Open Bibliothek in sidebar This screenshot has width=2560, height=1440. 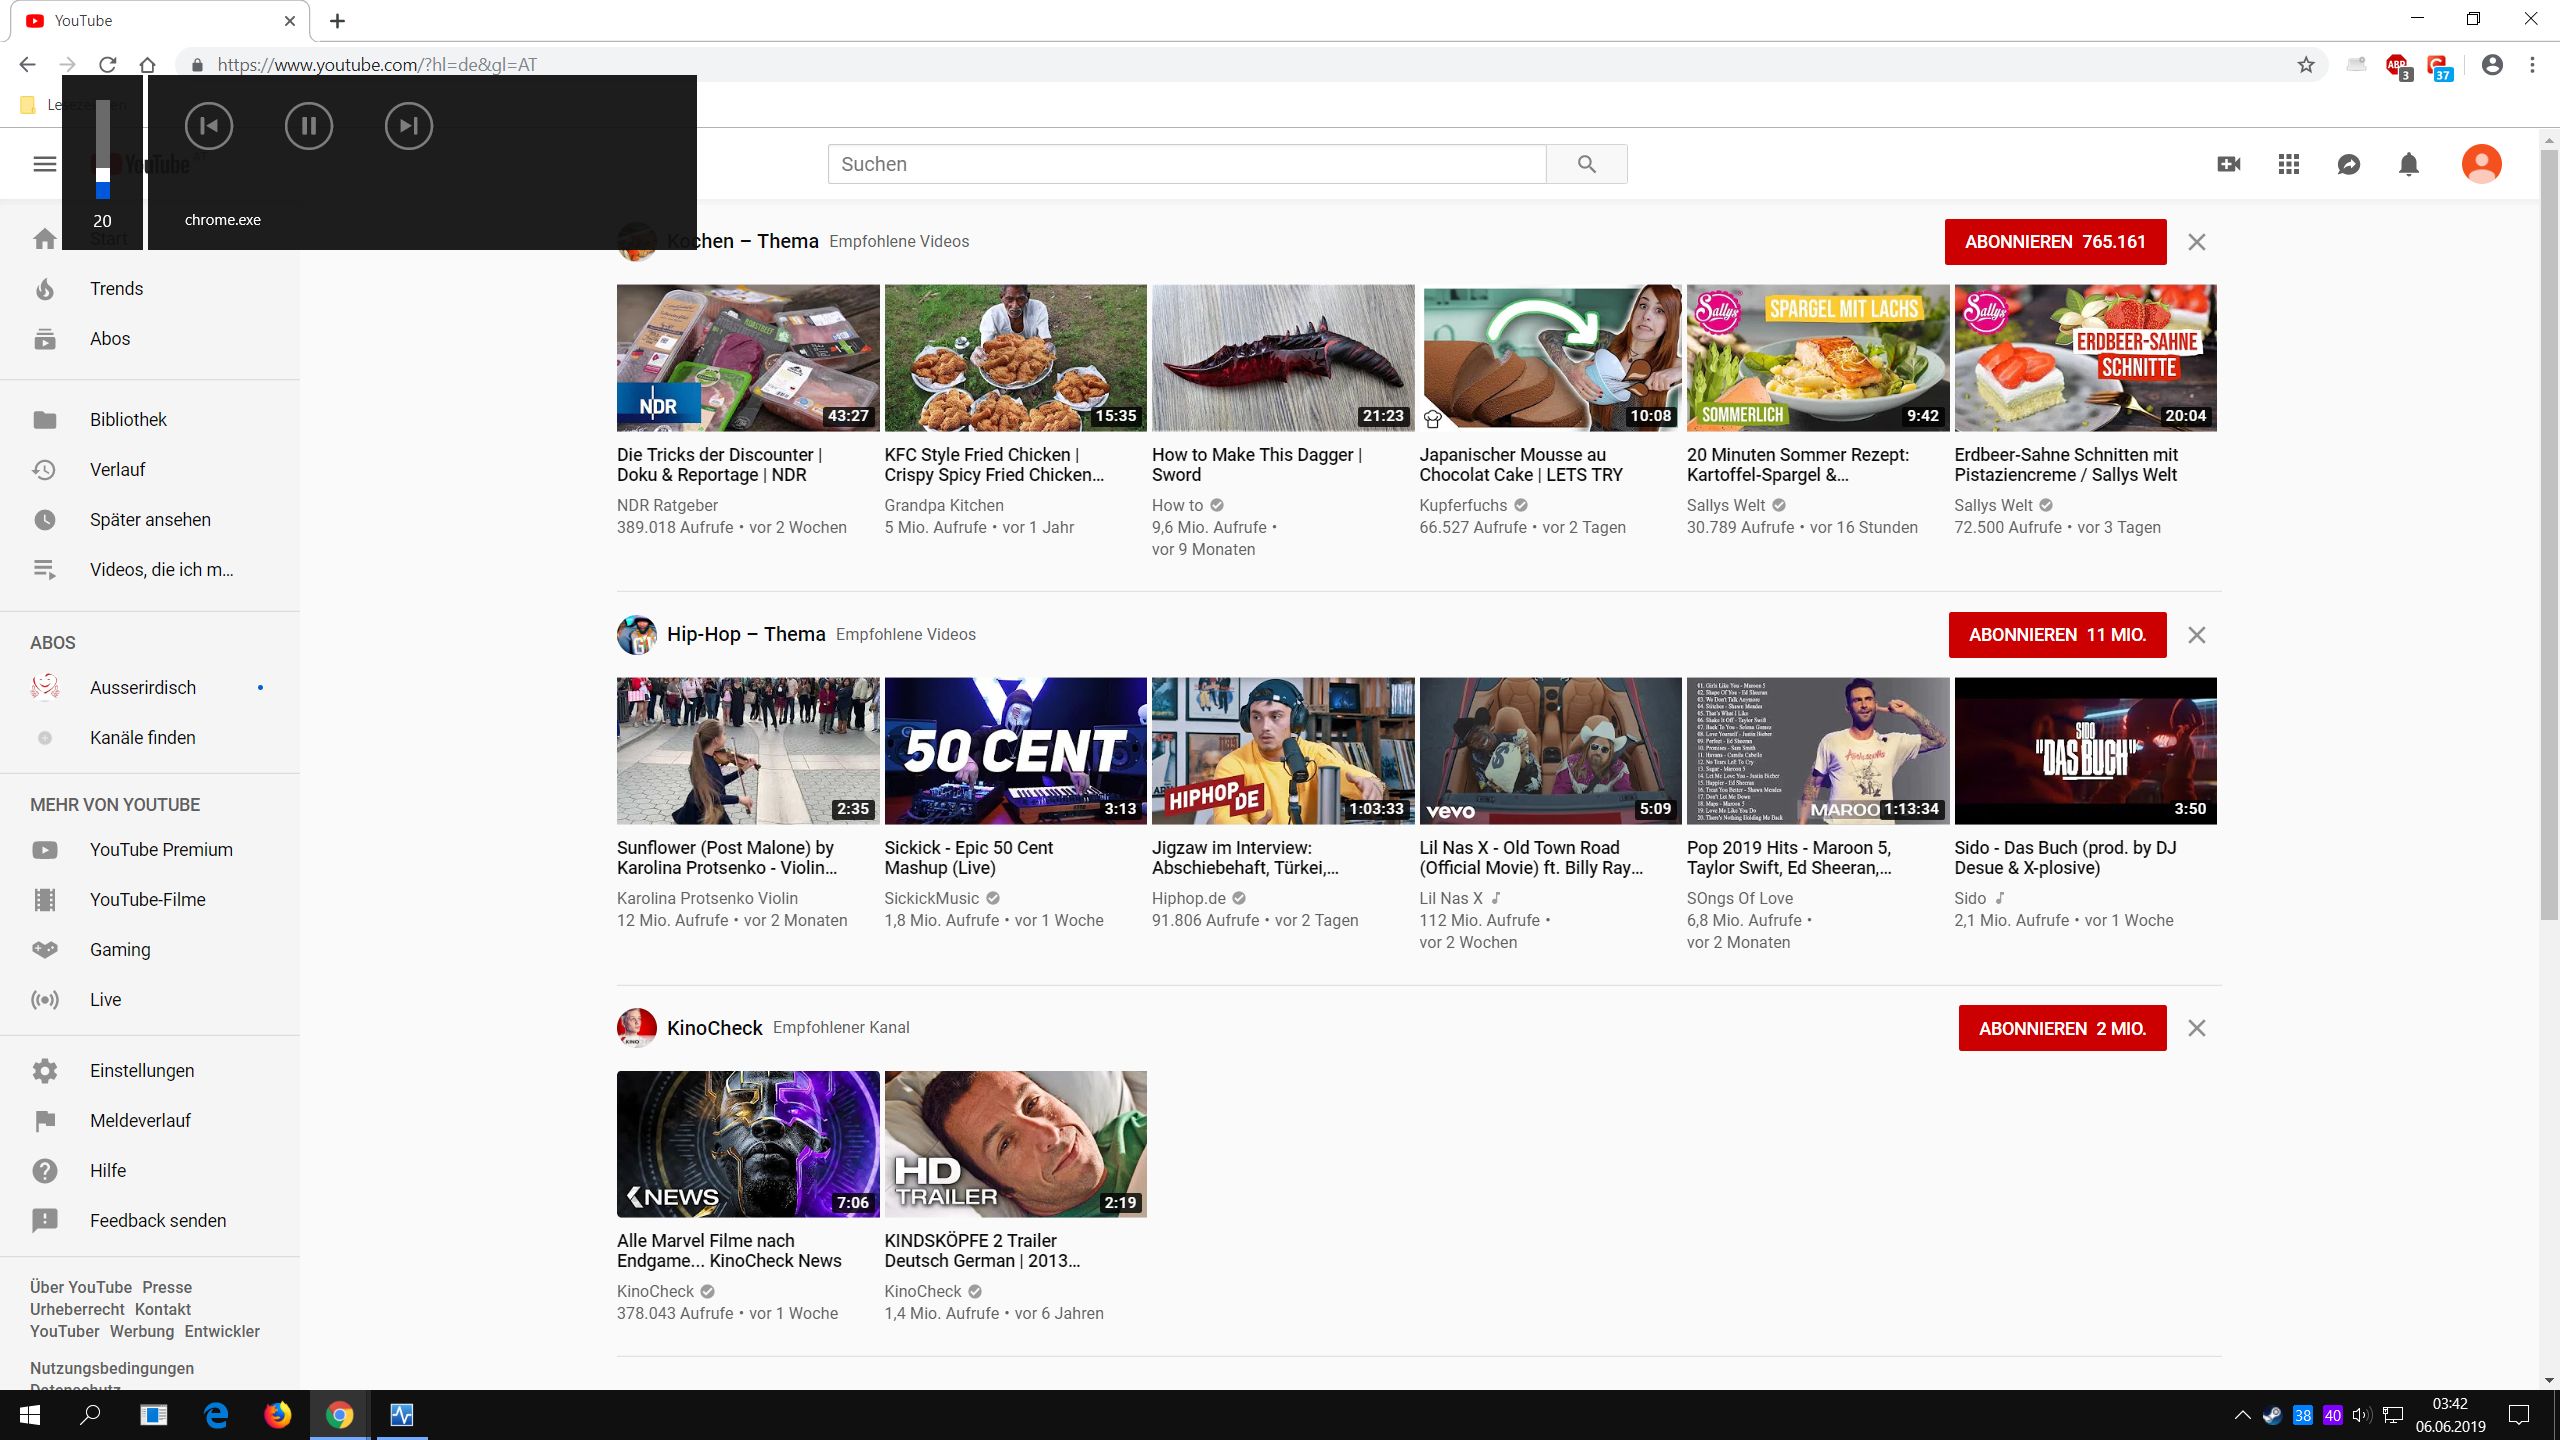tap(128, 420)
